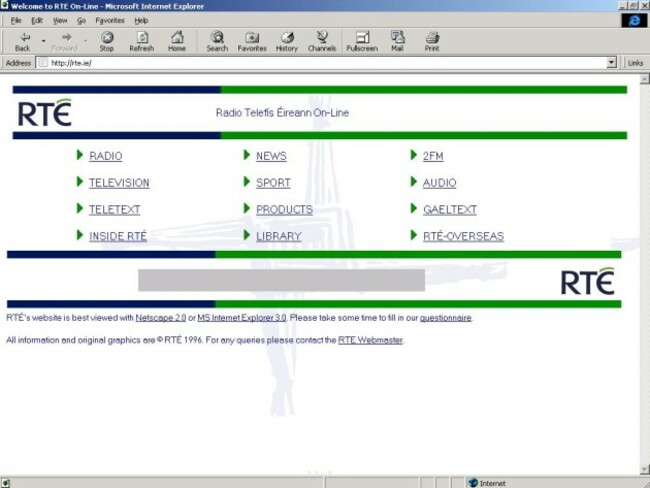Click the Back toolbar button
This screenshot has height=488, width=650.
[x=23, y=41]
